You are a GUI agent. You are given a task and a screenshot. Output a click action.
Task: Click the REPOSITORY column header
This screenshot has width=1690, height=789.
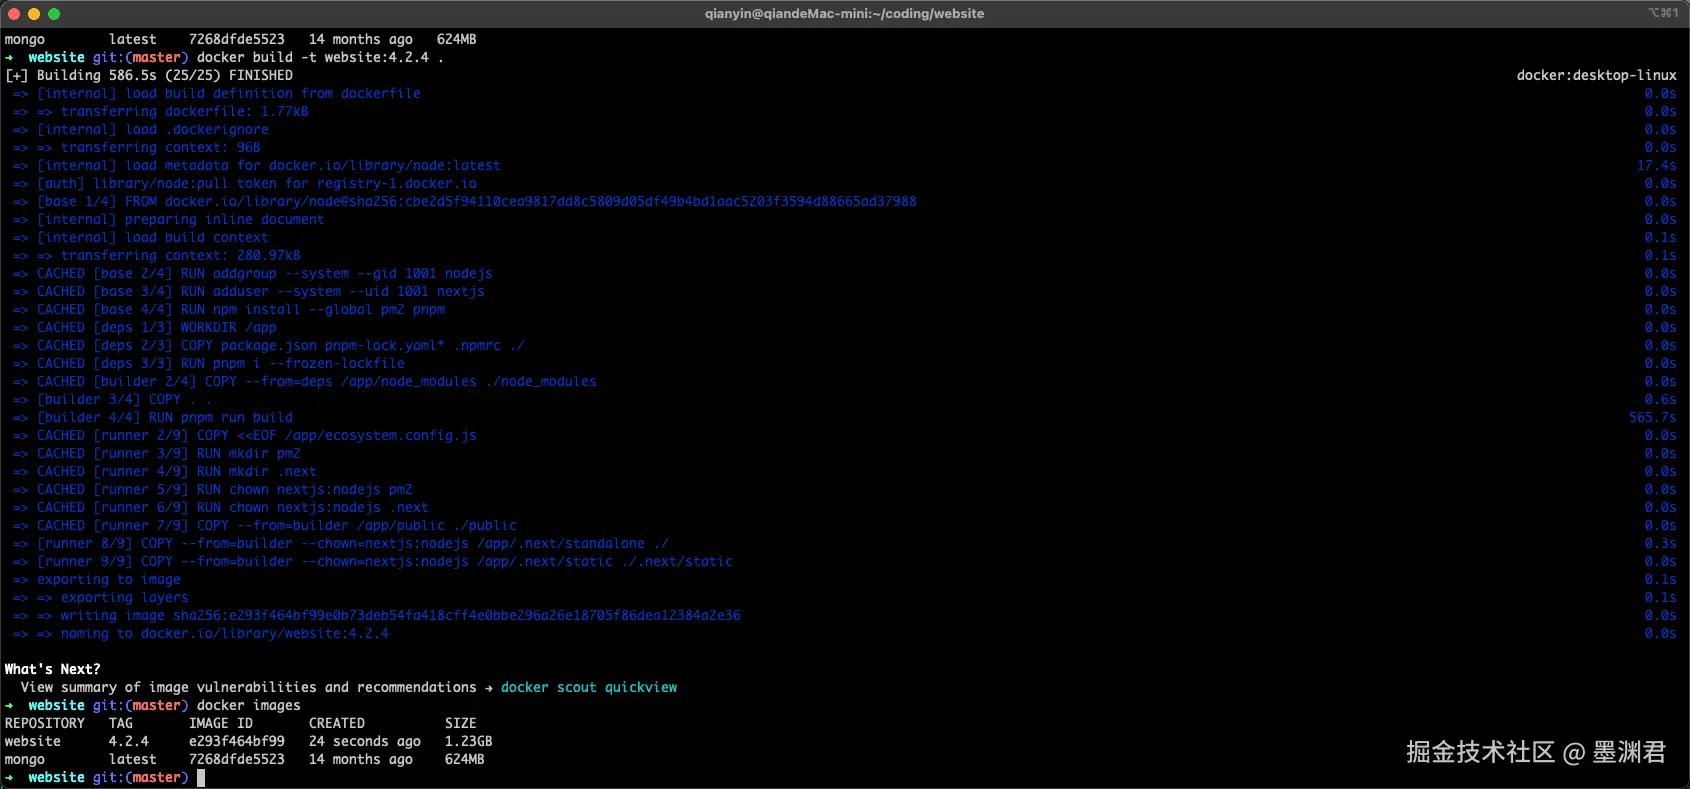pyautogui.click(x=44, y=723)
